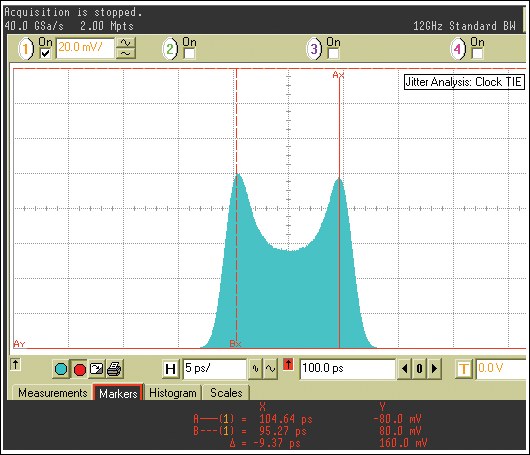Decrease vertical scale with small wave button
530x455 pixels.
click(126, 53)
